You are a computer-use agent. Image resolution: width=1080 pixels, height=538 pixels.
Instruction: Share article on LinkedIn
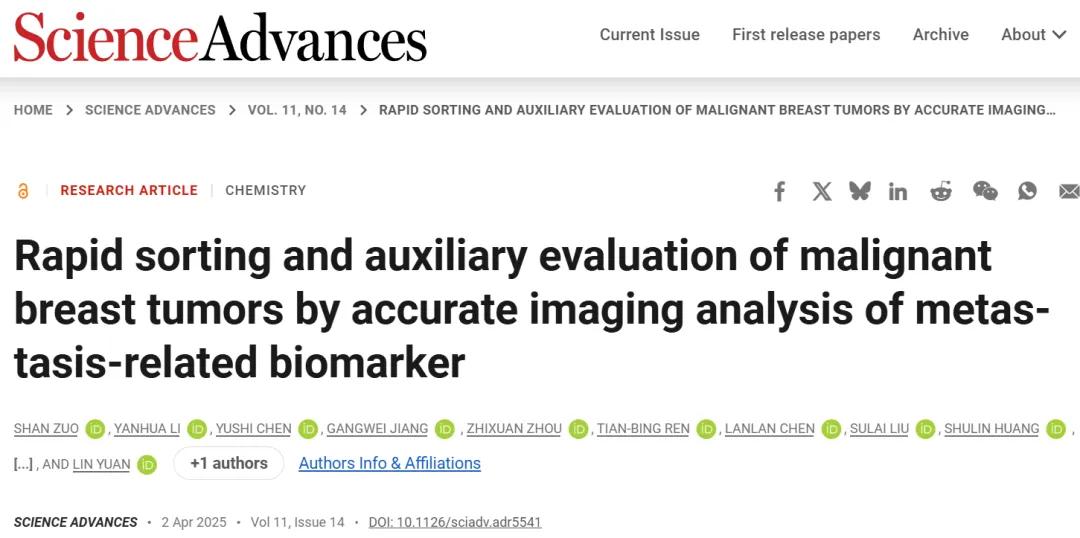click(x=897, y=191)
